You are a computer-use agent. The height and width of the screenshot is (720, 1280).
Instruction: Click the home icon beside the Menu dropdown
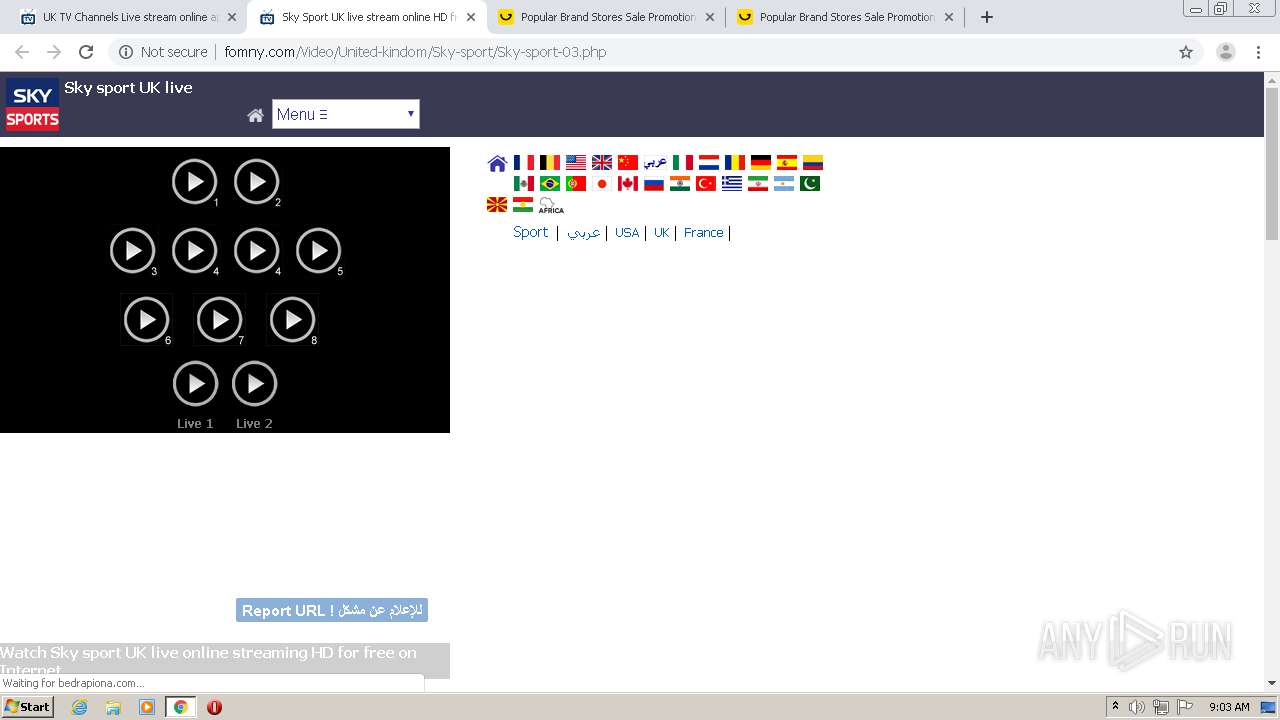click(x=256, y=115)
